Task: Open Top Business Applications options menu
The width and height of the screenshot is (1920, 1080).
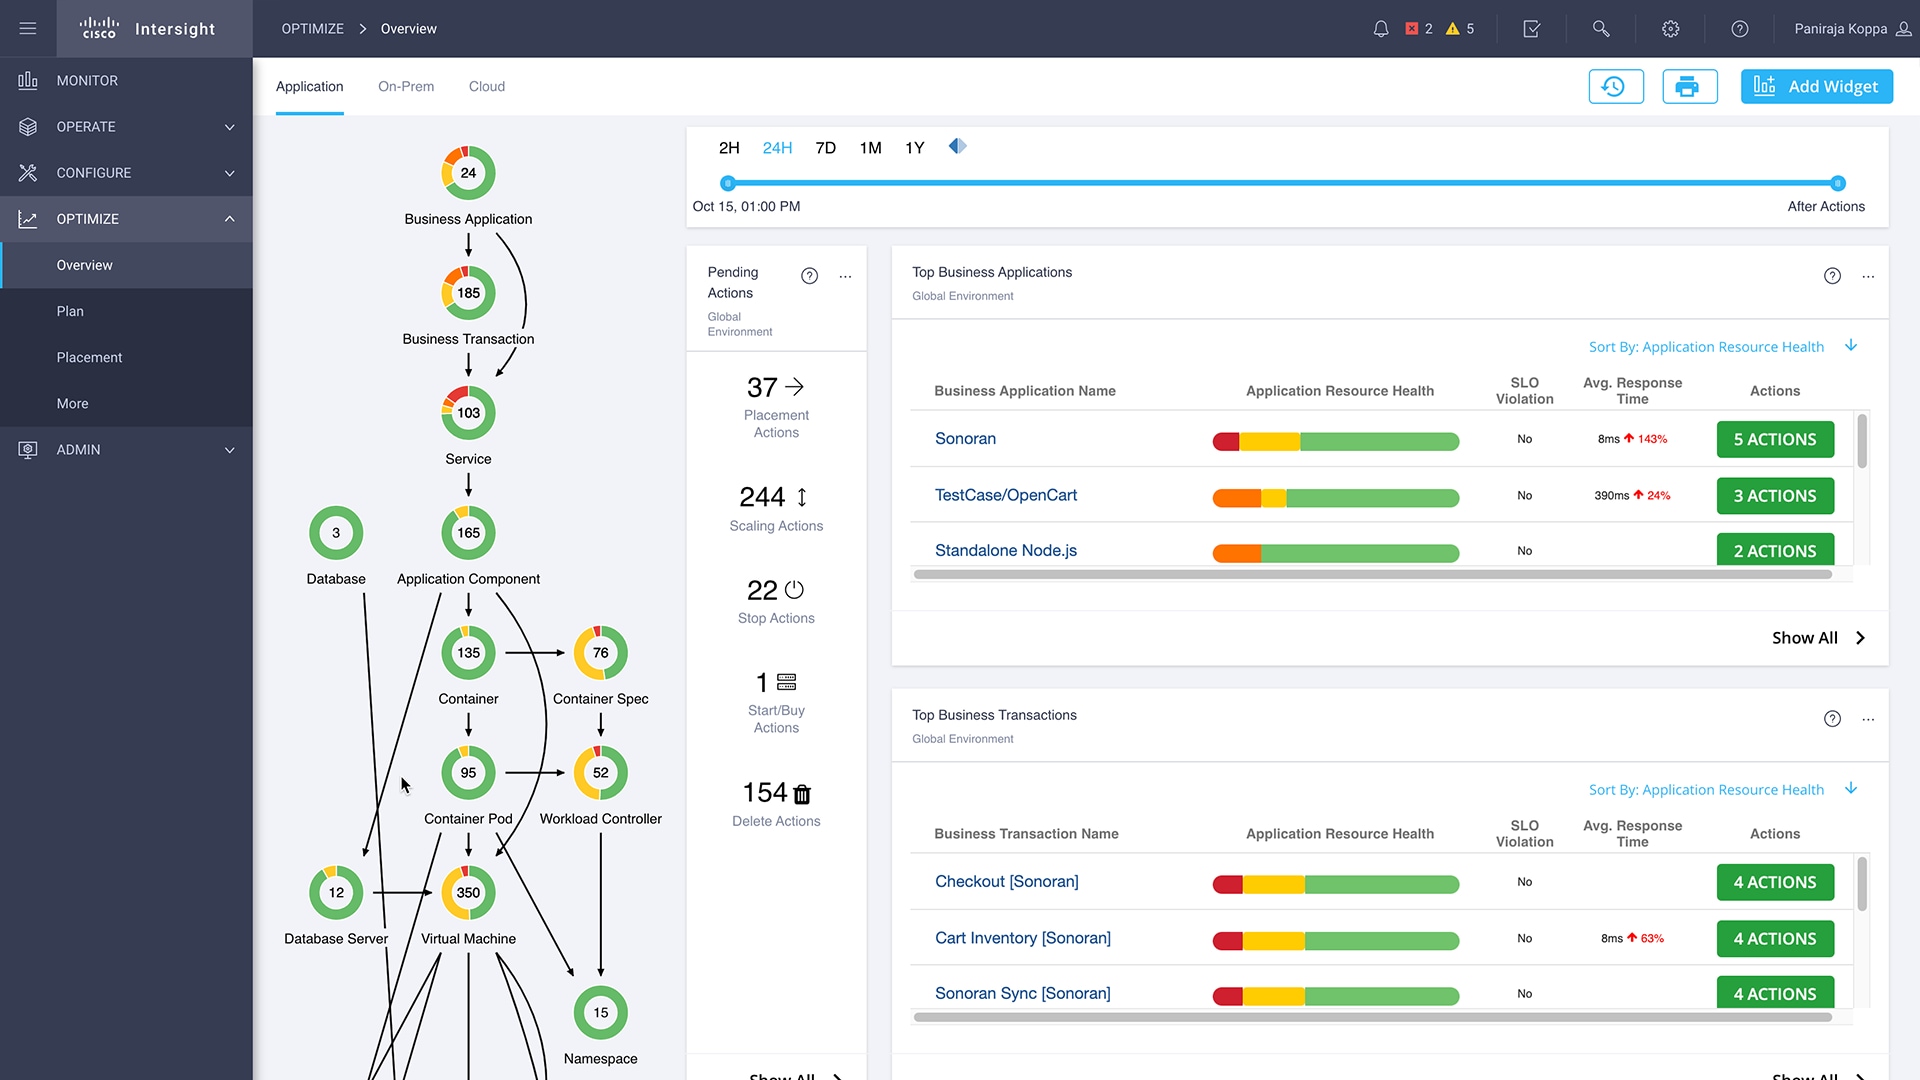Action: click(x=1868, y=277)
